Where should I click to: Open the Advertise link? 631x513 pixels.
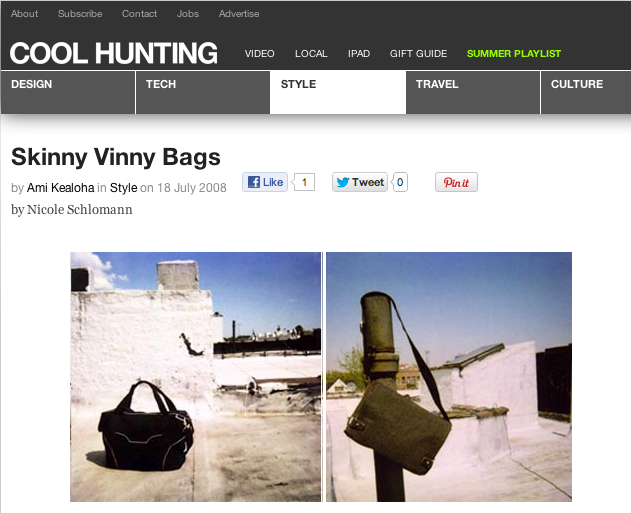pyautogui.click(x=239, y=14)
